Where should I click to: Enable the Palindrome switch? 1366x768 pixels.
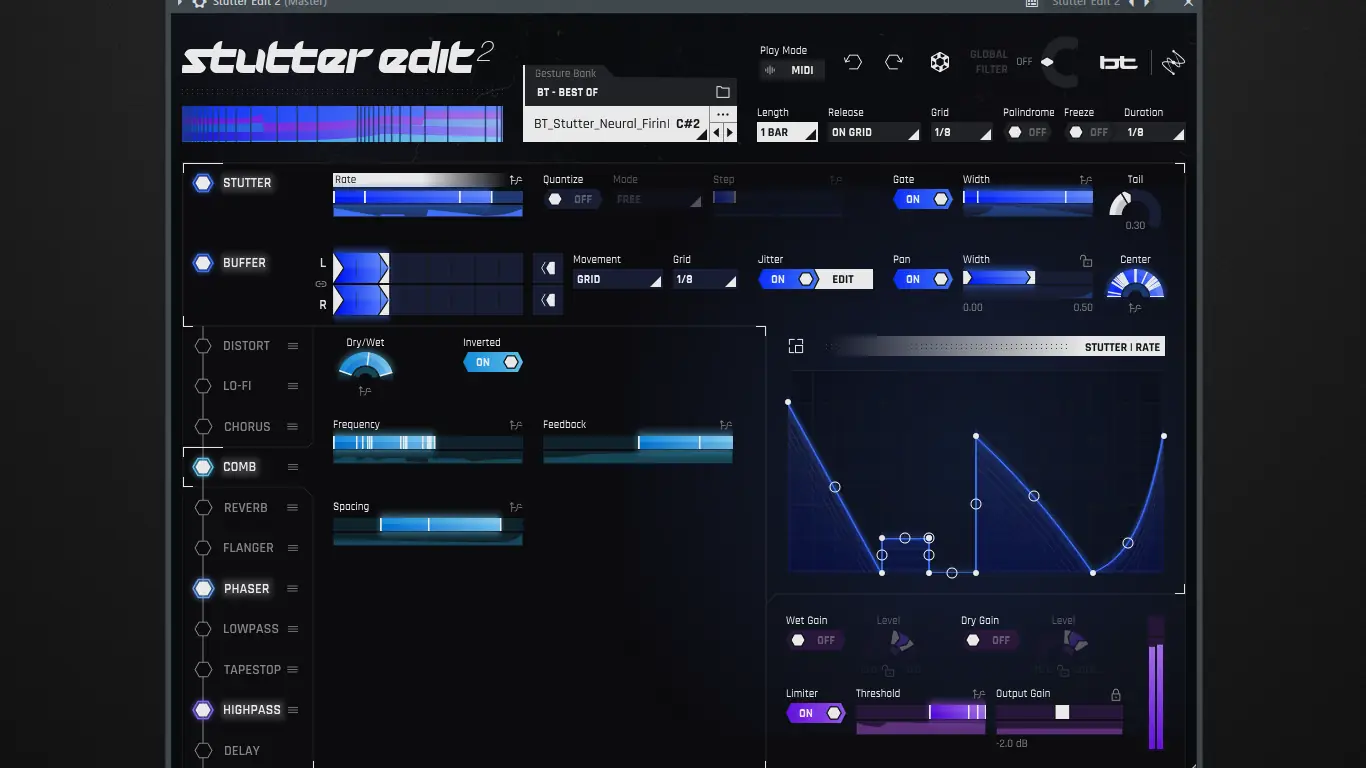click(1028, 132)
